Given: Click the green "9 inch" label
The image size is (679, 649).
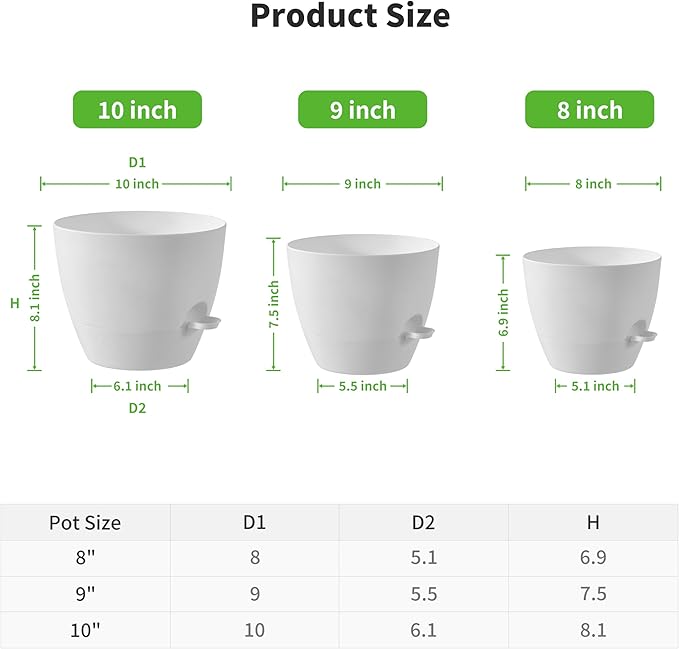Looking at the screenshot, I should [x=363, y=110].
